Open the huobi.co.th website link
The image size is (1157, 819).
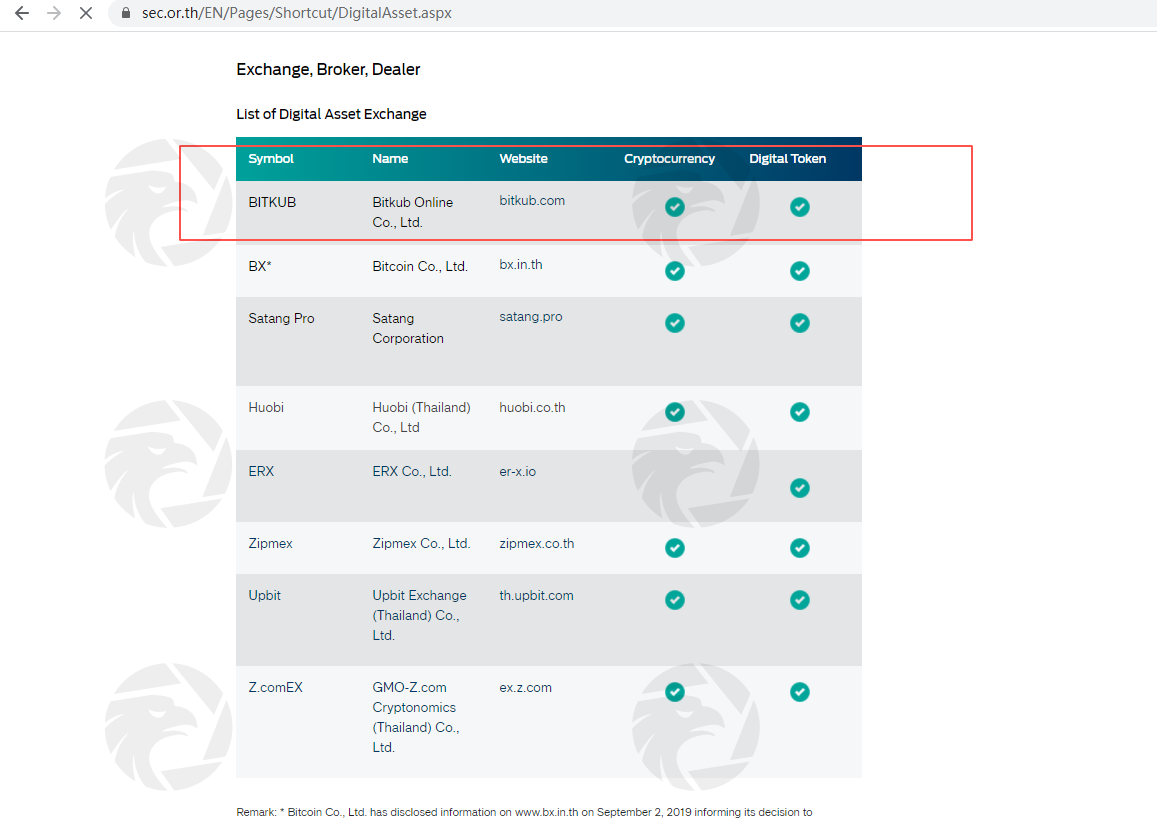[x=532, y=407]
